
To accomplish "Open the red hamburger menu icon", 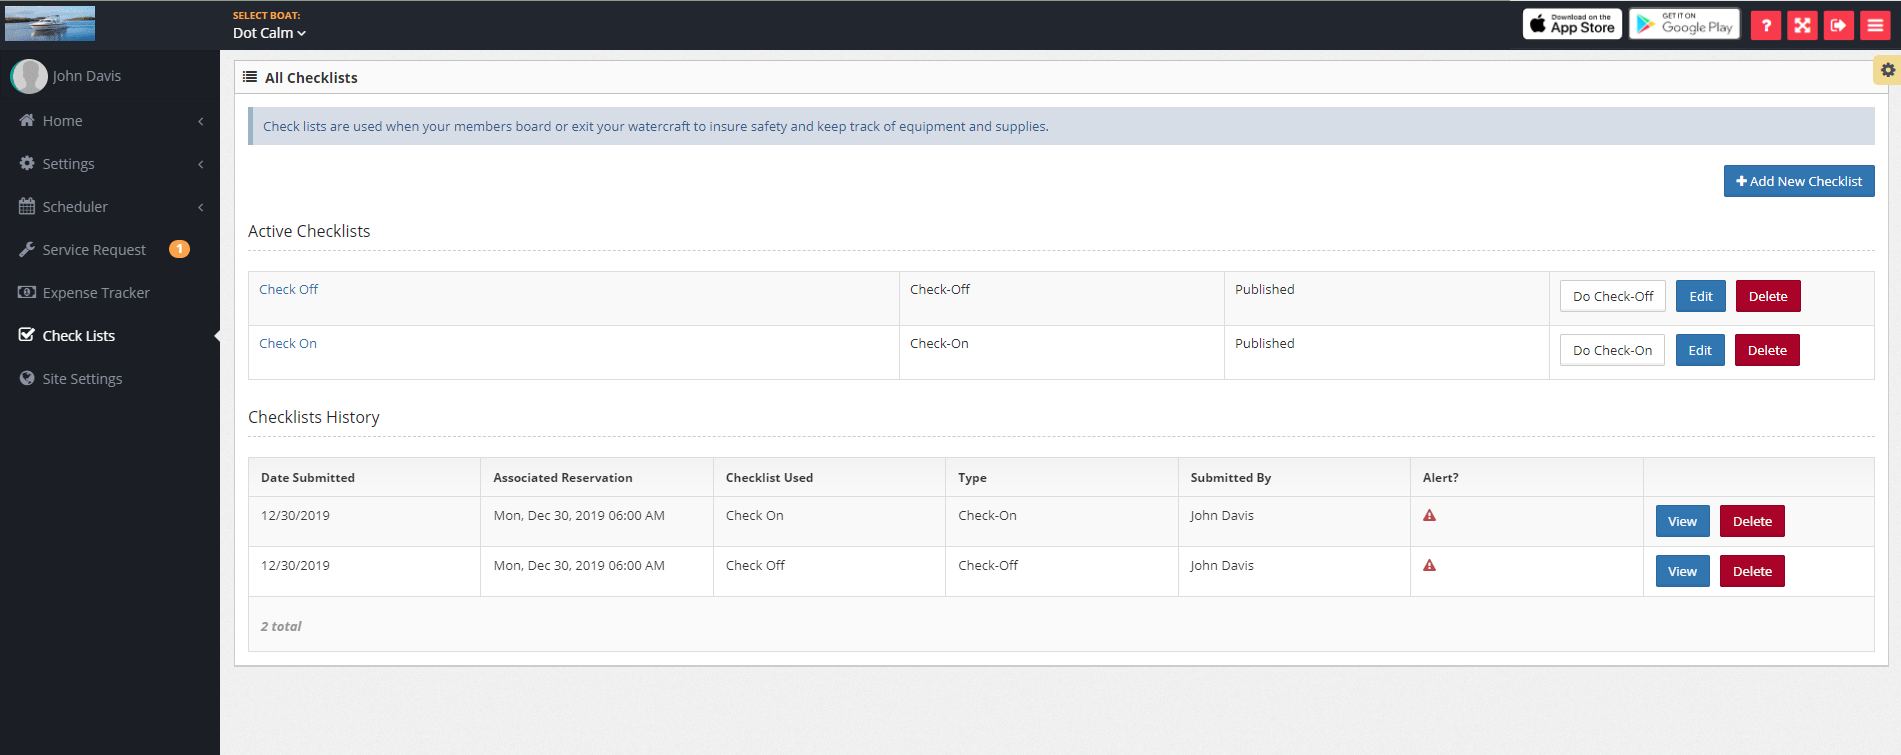I will click(1875, 26).
